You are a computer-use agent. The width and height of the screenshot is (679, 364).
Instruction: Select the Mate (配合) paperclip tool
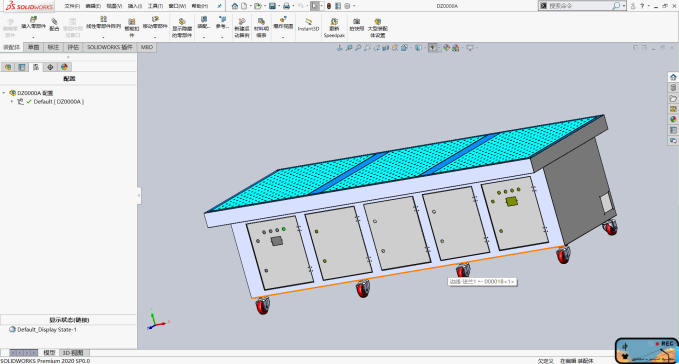pos(54,25)
